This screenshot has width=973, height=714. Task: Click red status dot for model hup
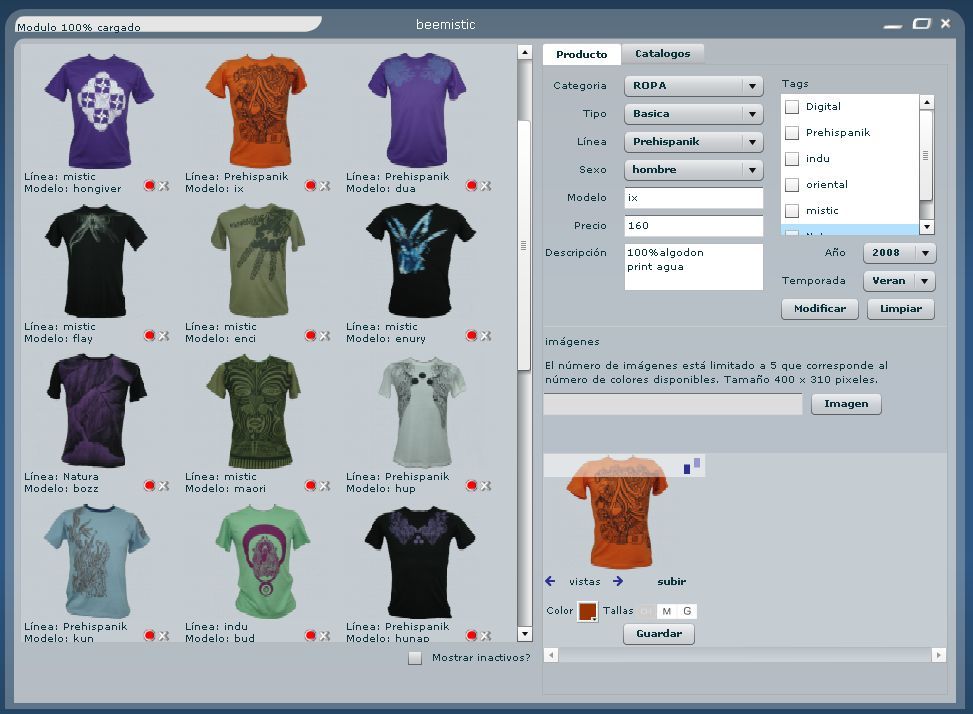472,486
